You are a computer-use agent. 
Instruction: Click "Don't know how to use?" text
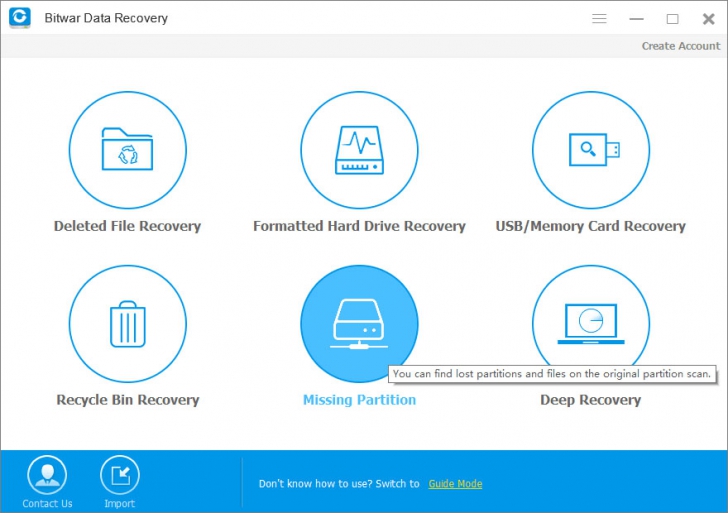(x=316, y=484)
